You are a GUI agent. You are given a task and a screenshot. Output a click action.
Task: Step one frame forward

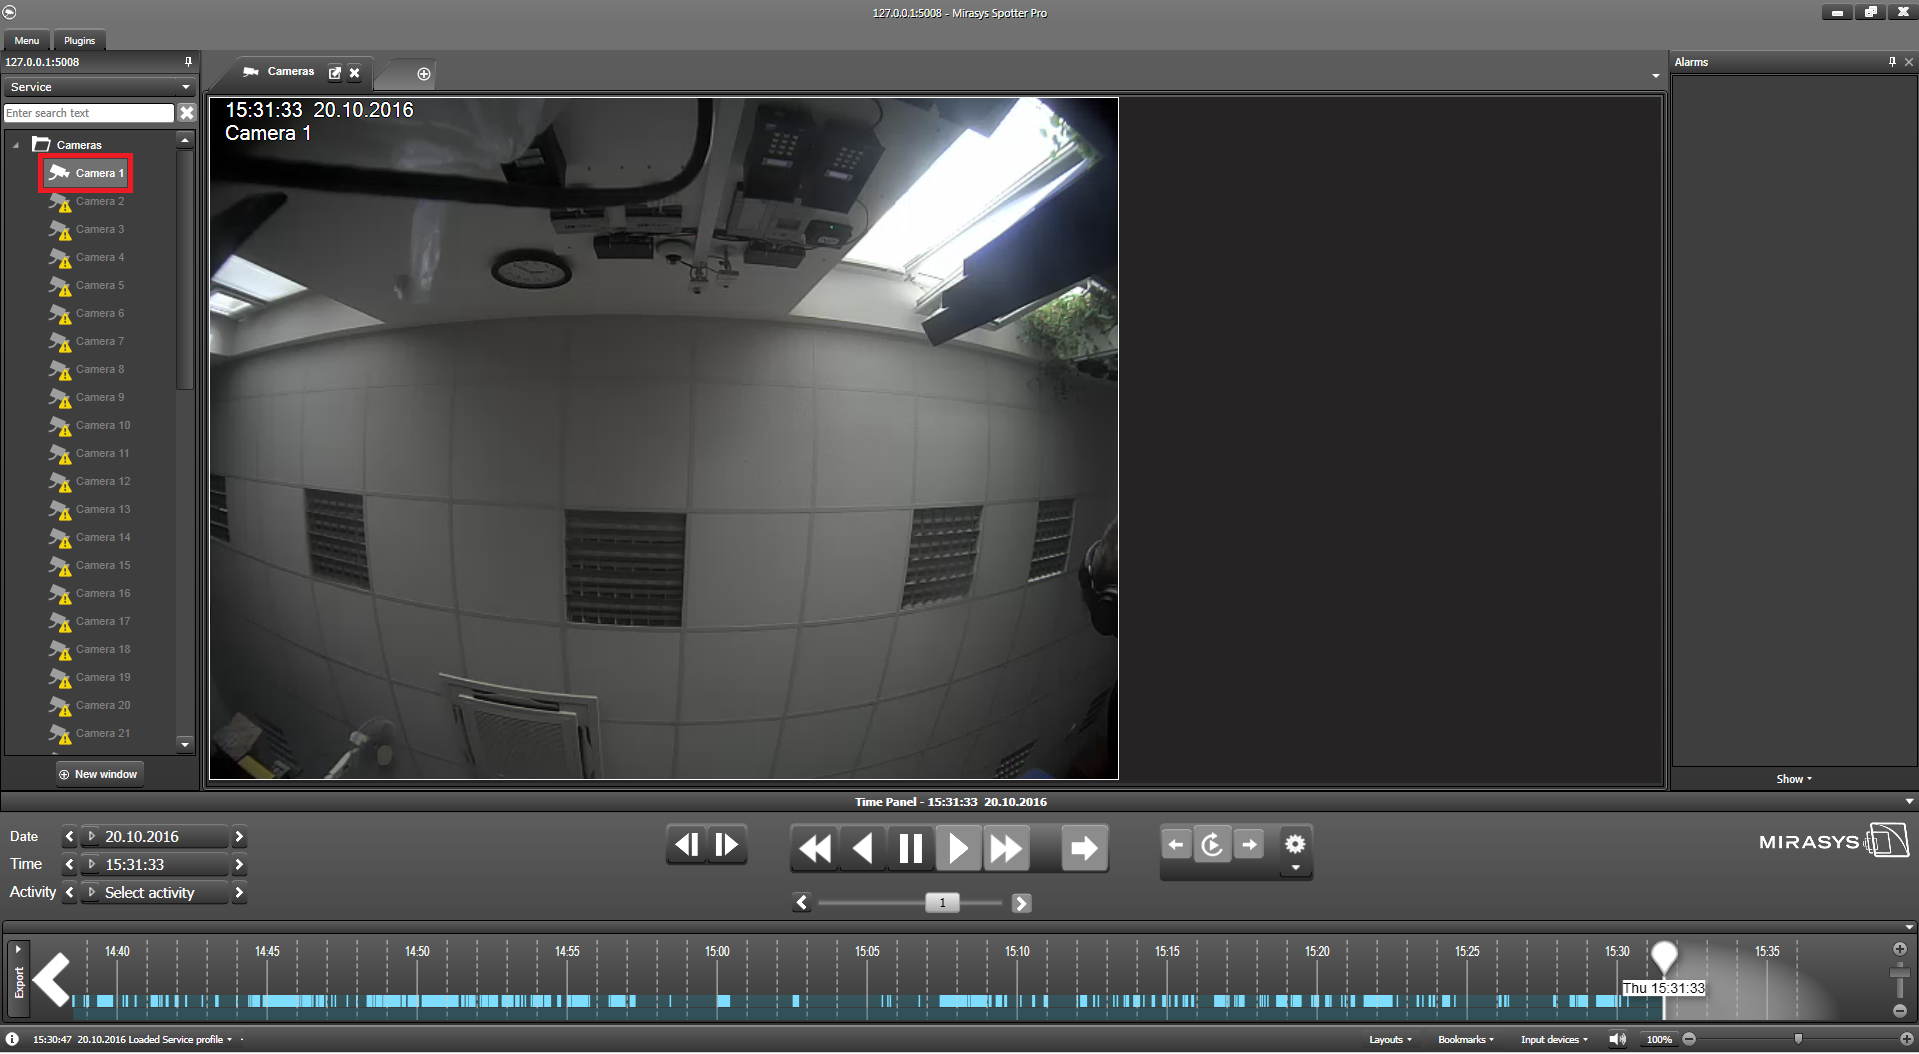pyautogui.click(x=727, y=846)
